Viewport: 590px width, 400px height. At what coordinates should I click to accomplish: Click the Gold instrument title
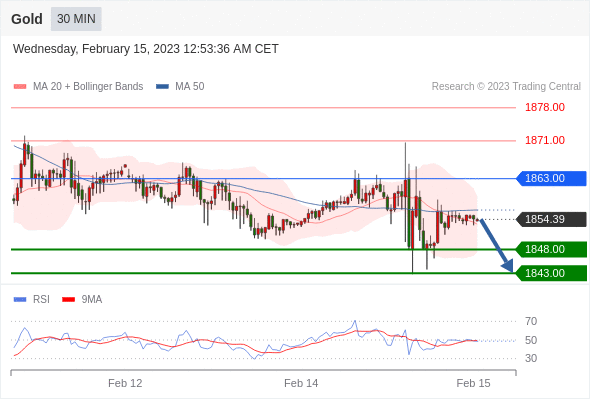(x=27, y=19)
